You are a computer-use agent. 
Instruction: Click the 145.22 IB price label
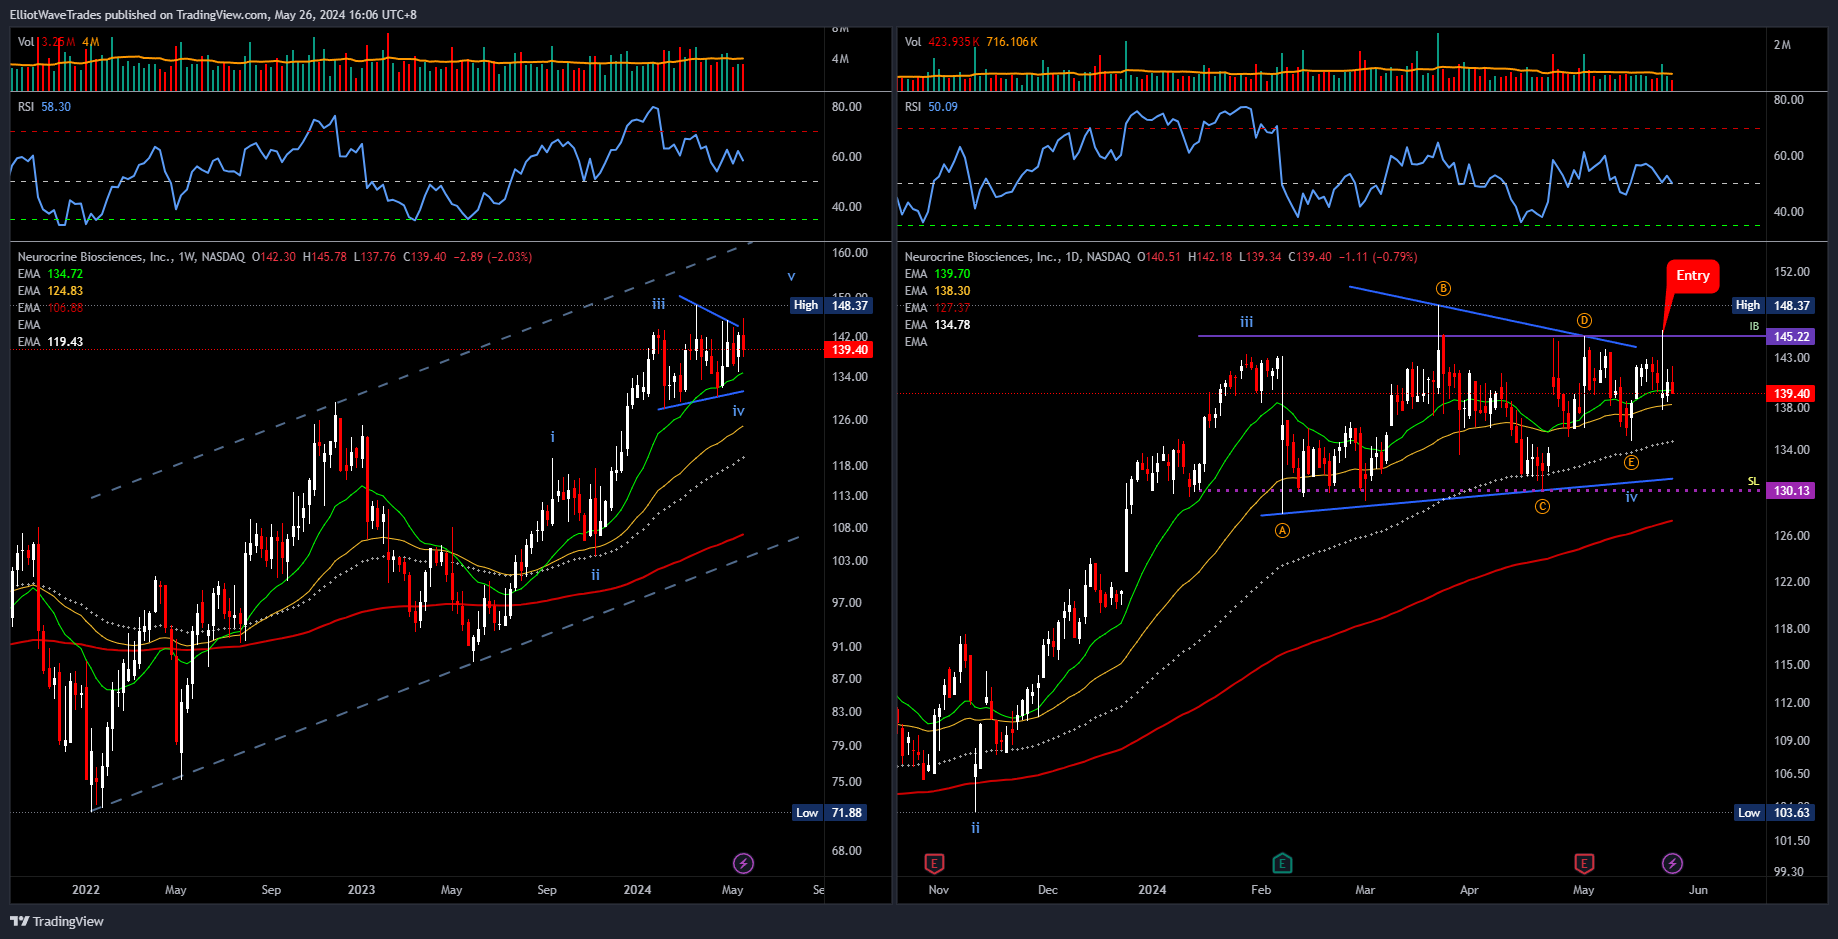coord(1791,337)
